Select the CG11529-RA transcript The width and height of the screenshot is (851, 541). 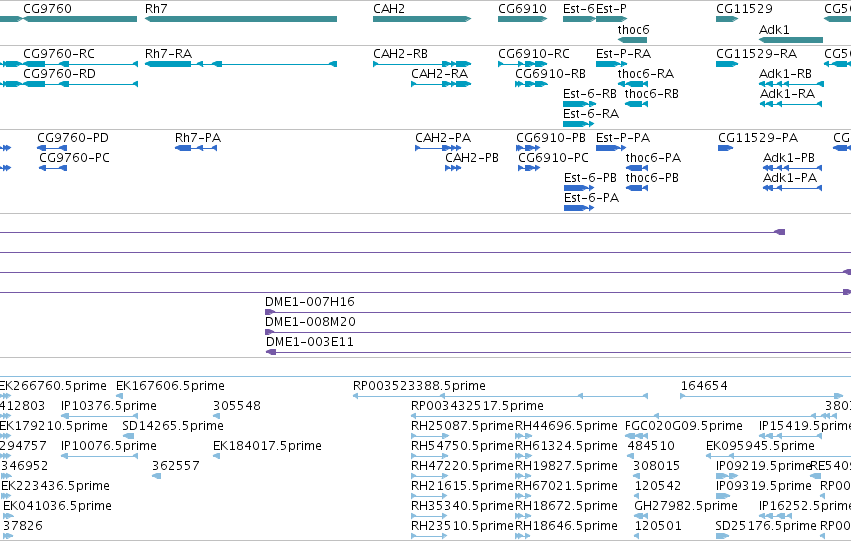pyautogui.click(x=727, y=64)
